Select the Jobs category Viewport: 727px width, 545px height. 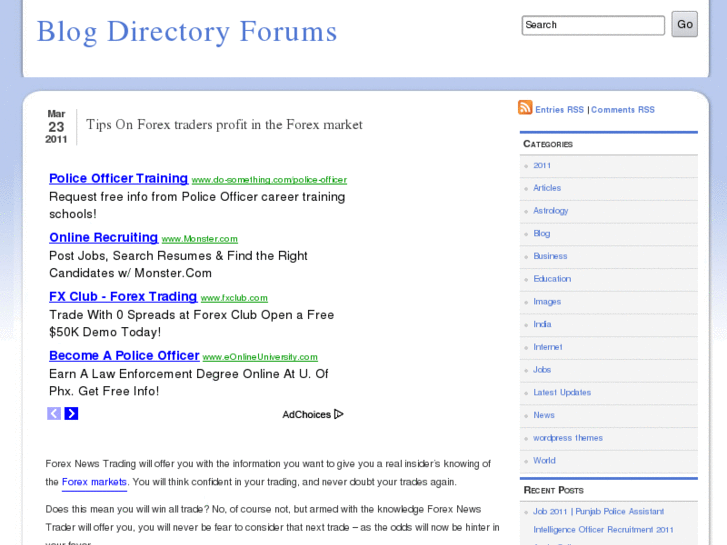tap(542, 370)
